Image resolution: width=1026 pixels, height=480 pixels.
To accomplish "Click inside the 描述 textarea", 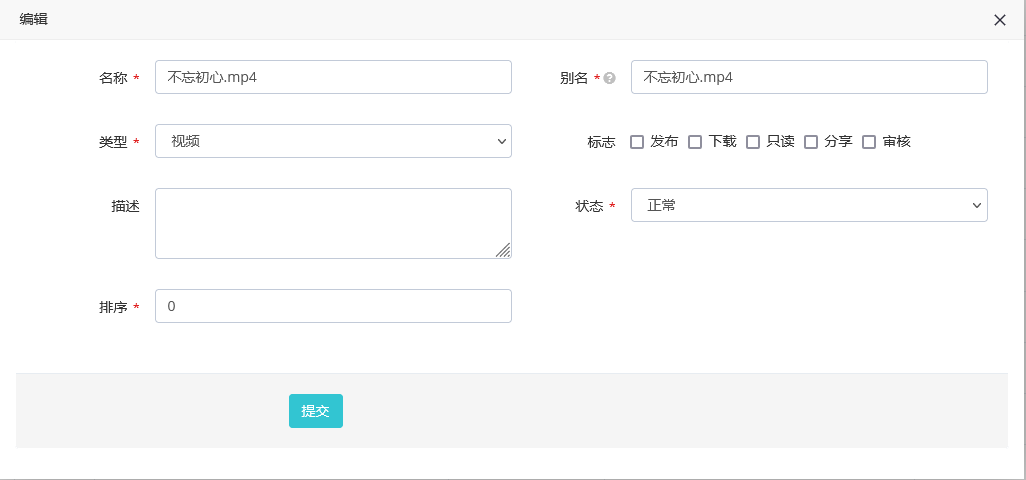I will (x=333, y=224).
